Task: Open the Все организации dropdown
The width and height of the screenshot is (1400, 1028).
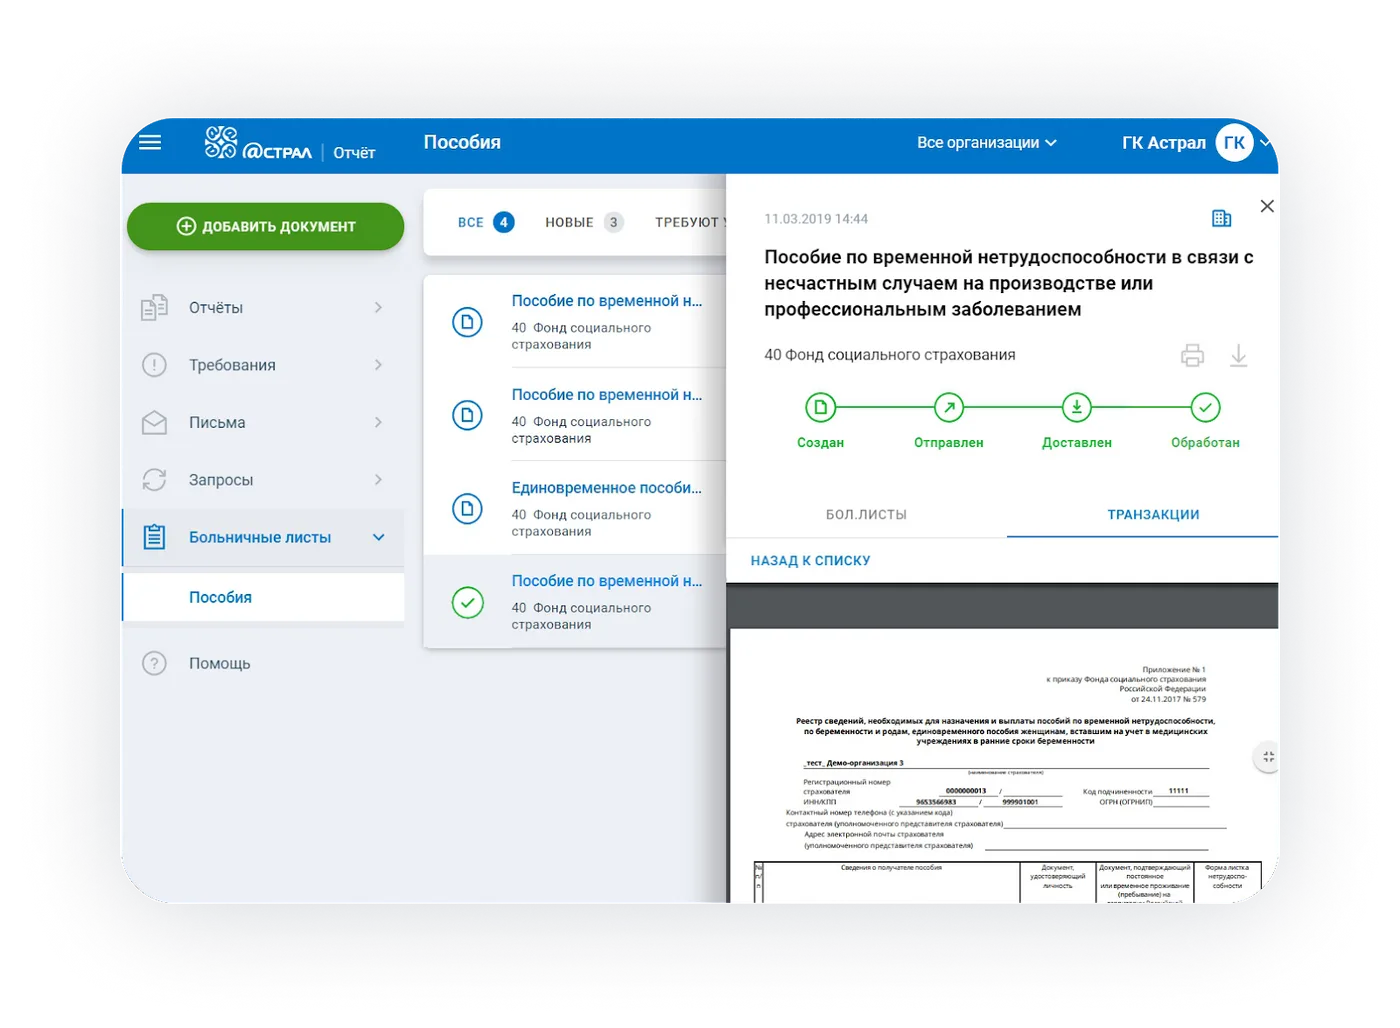Action: pos(986,143)
